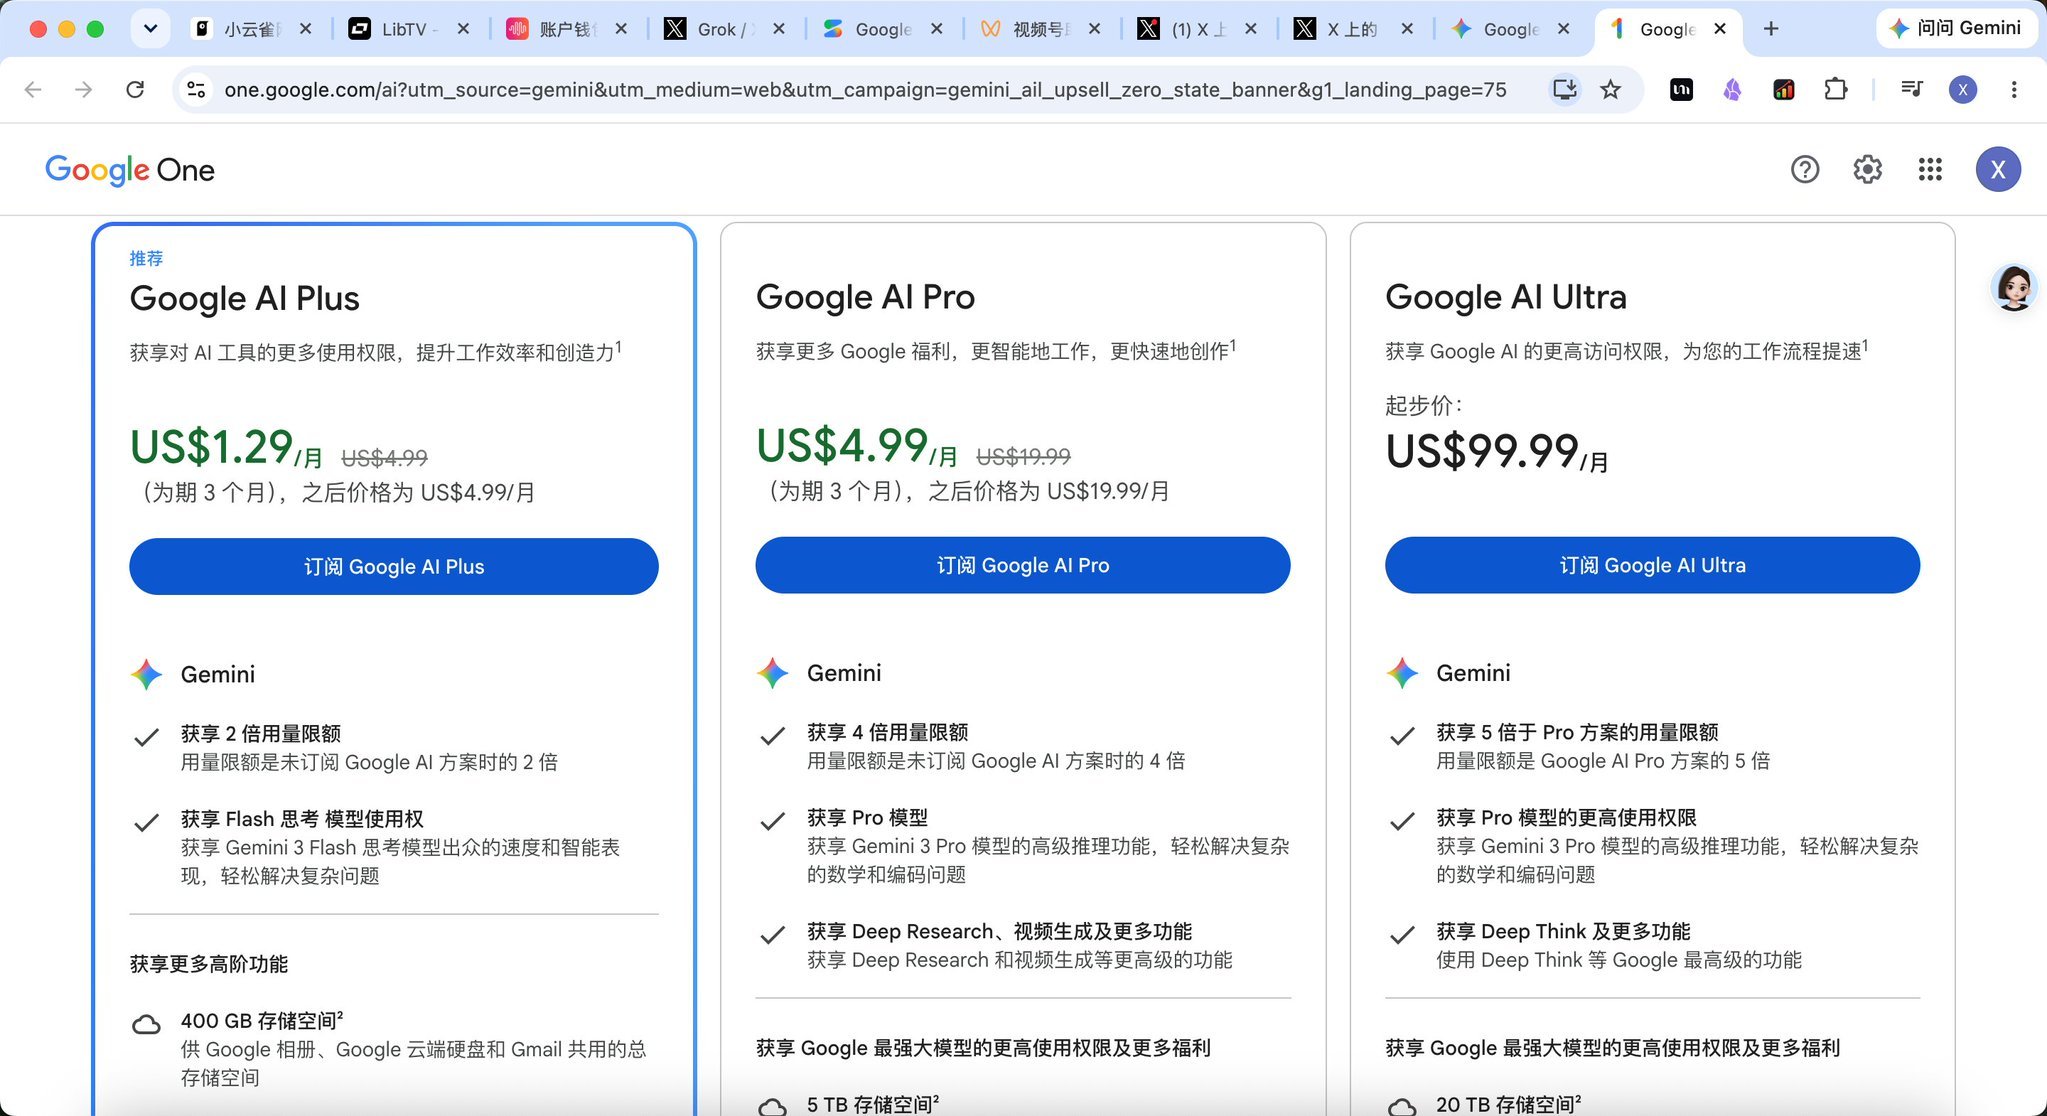Viewport: 2047px width, 1116px height.
Task: Subscribe to Google AI Pro plan
Action: (1022, 565)
